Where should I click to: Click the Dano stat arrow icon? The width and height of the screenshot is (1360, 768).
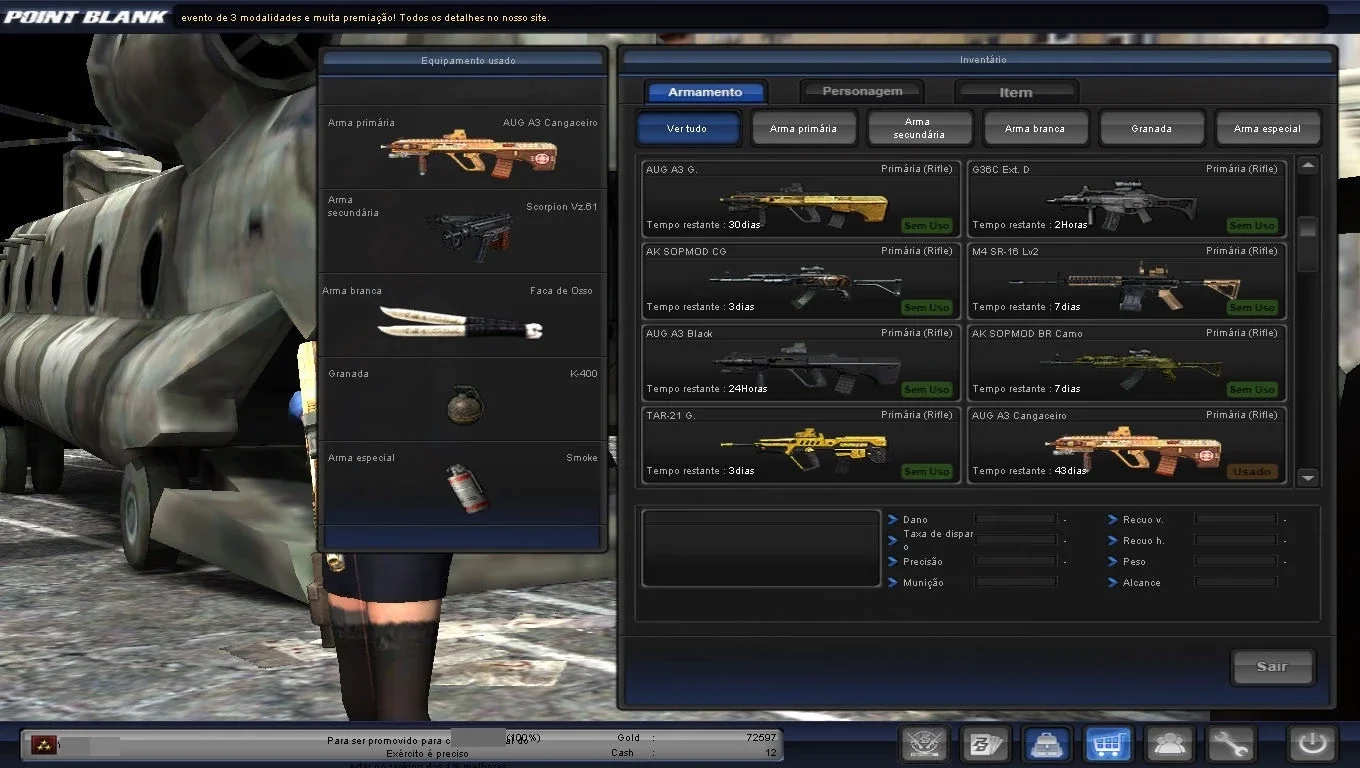tap(893, 519)
